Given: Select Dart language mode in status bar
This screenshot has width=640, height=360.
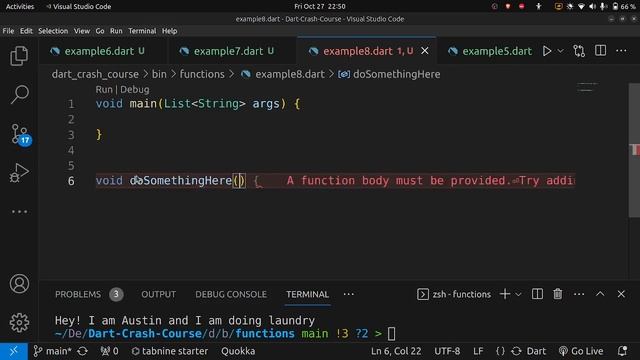Looking at the screenshot, I should point(536,351).
